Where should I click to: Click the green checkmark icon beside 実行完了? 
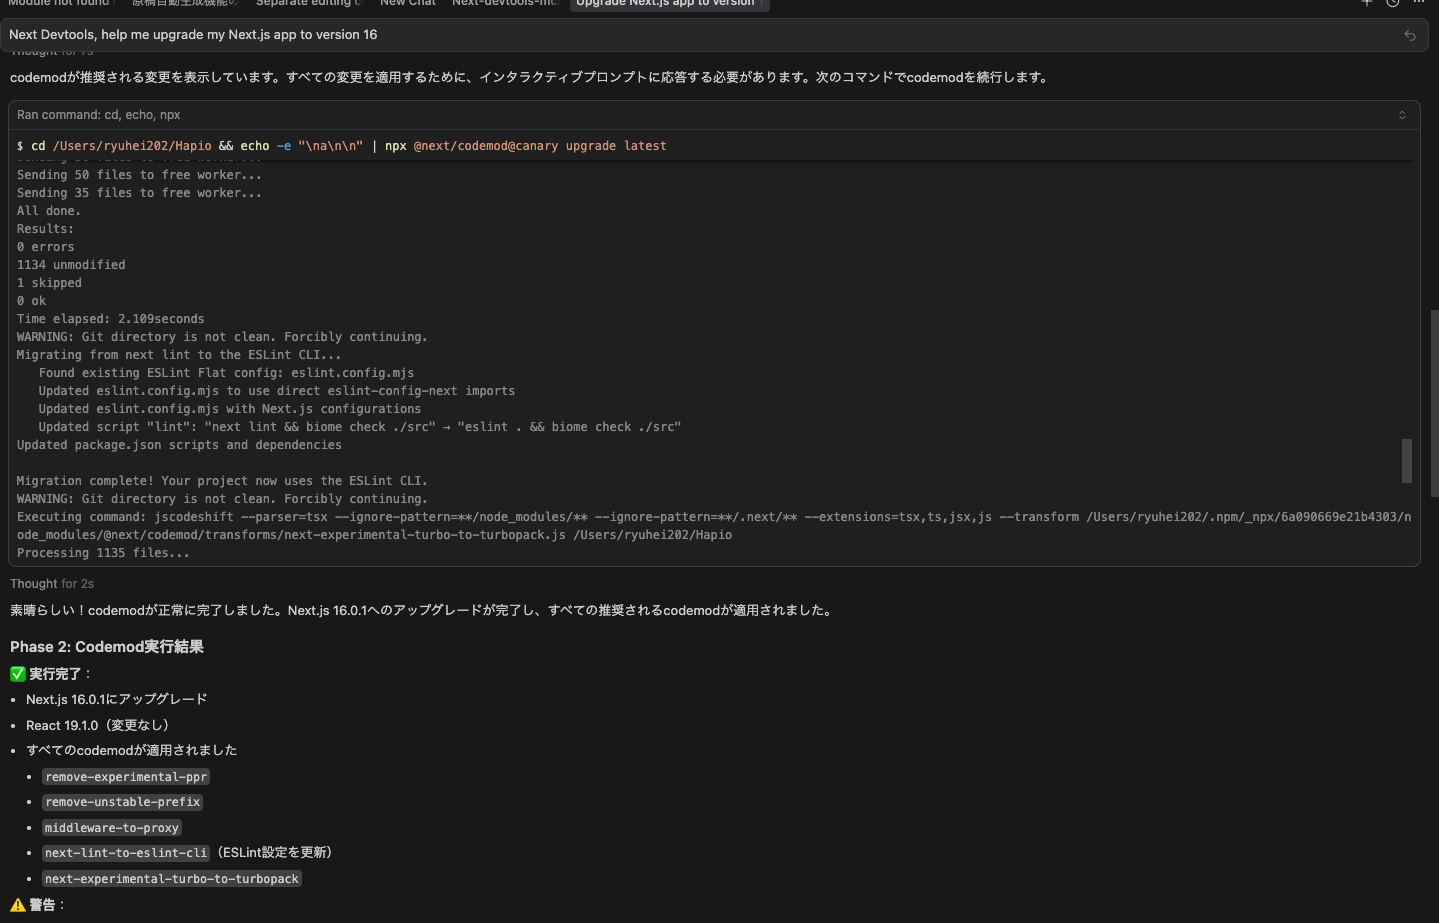pyautogui.click(x=17, y=673)
